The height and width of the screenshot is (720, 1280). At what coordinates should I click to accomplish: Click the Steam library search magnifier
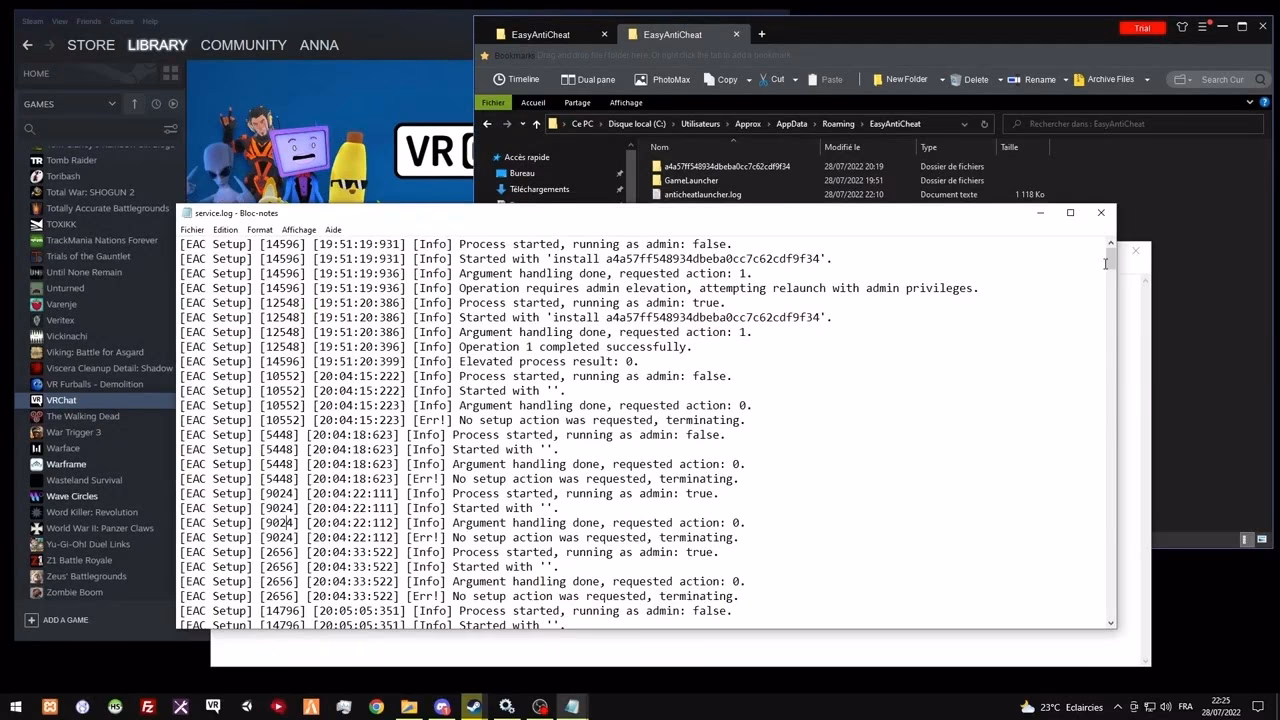pyautogui.click(x=30, y=128)
